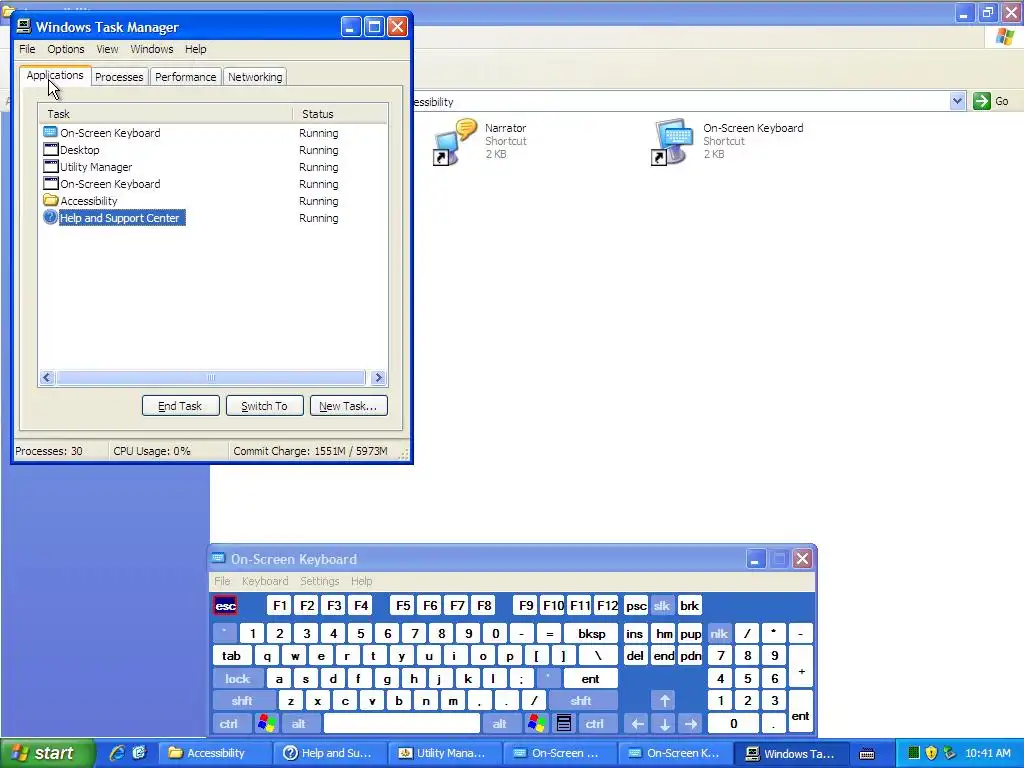Toggle the lock (caps lock) key
This screenshot has height=768, width=1024.
point(238,679)
